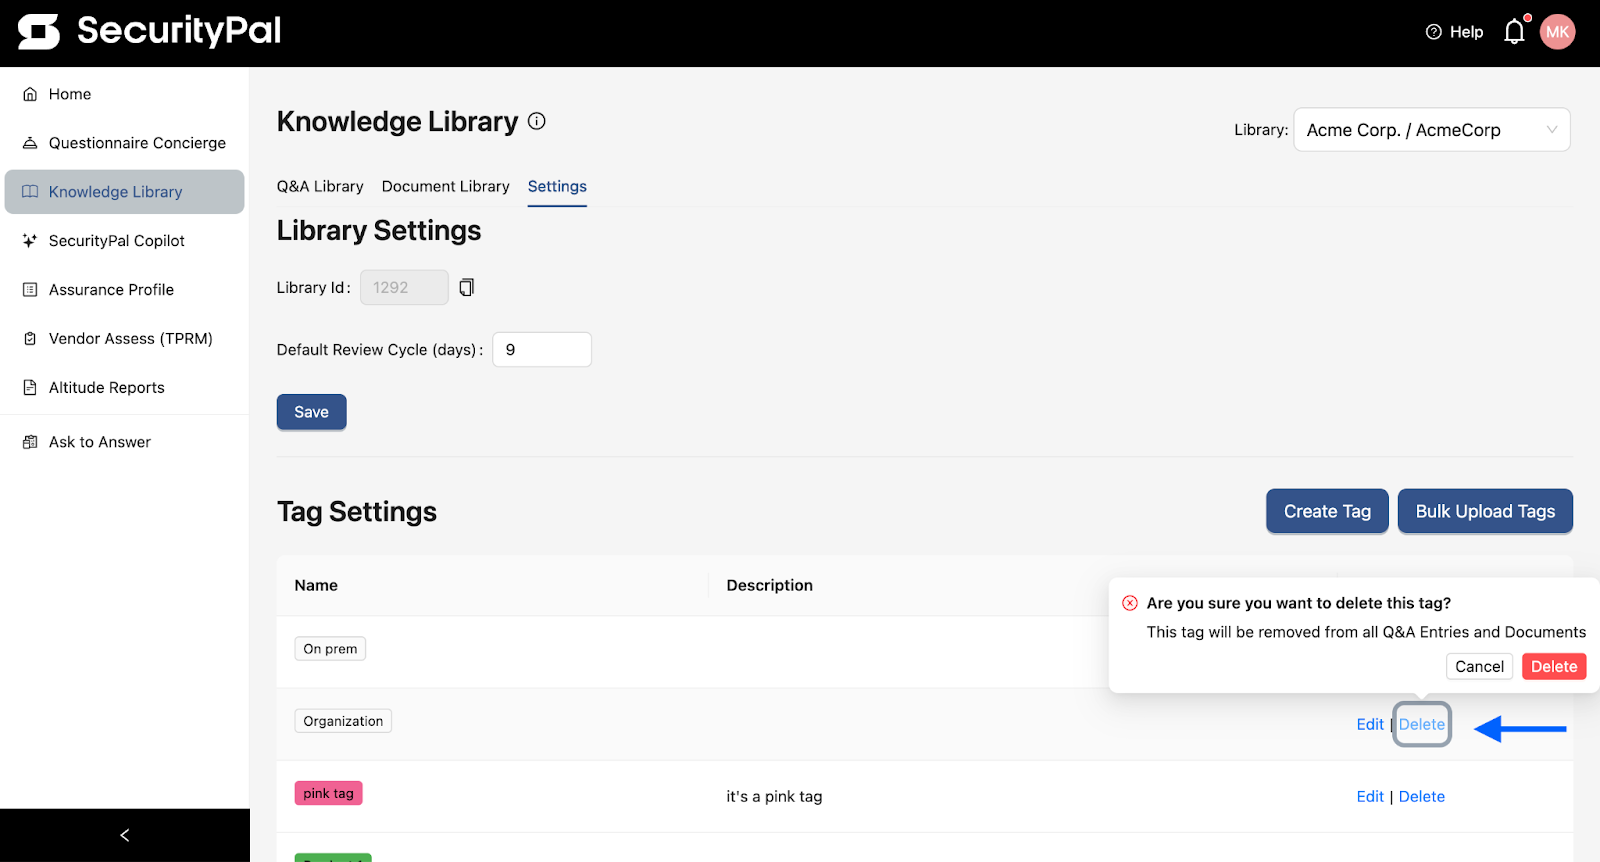Viewport: 1600px width, 862px height.
Task: Click the Bulk Upload Tags button
Action: (1485, 511)
